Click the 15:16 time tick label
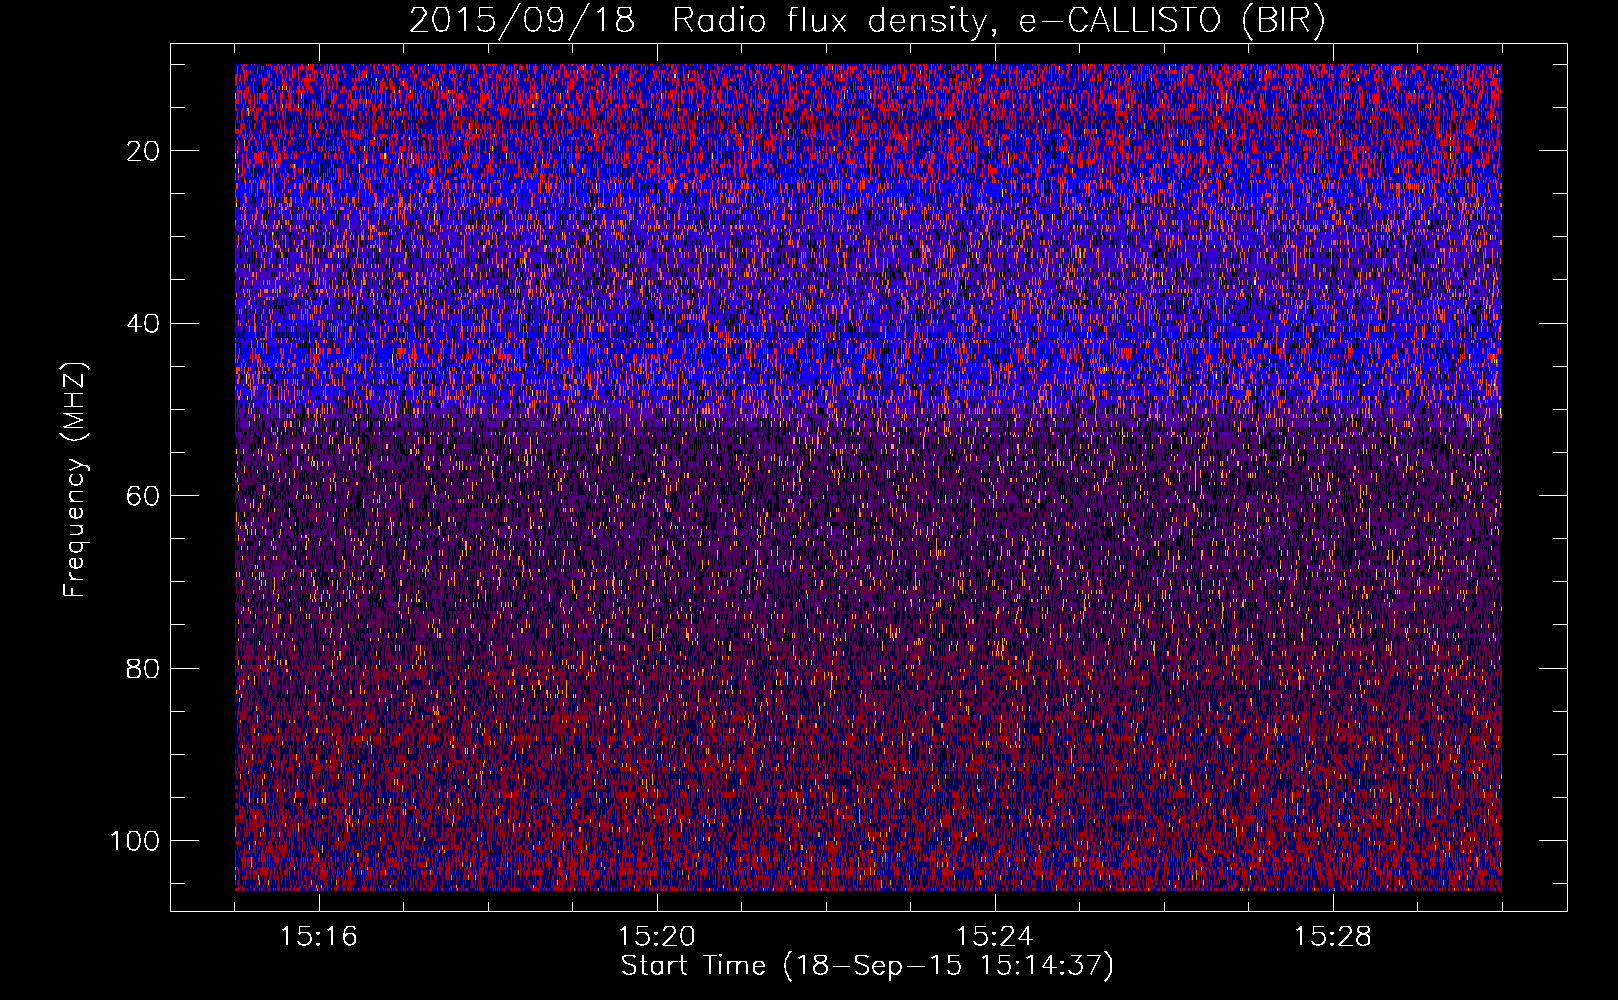The image size is (1618, 1000). click(x=319, y=937)
